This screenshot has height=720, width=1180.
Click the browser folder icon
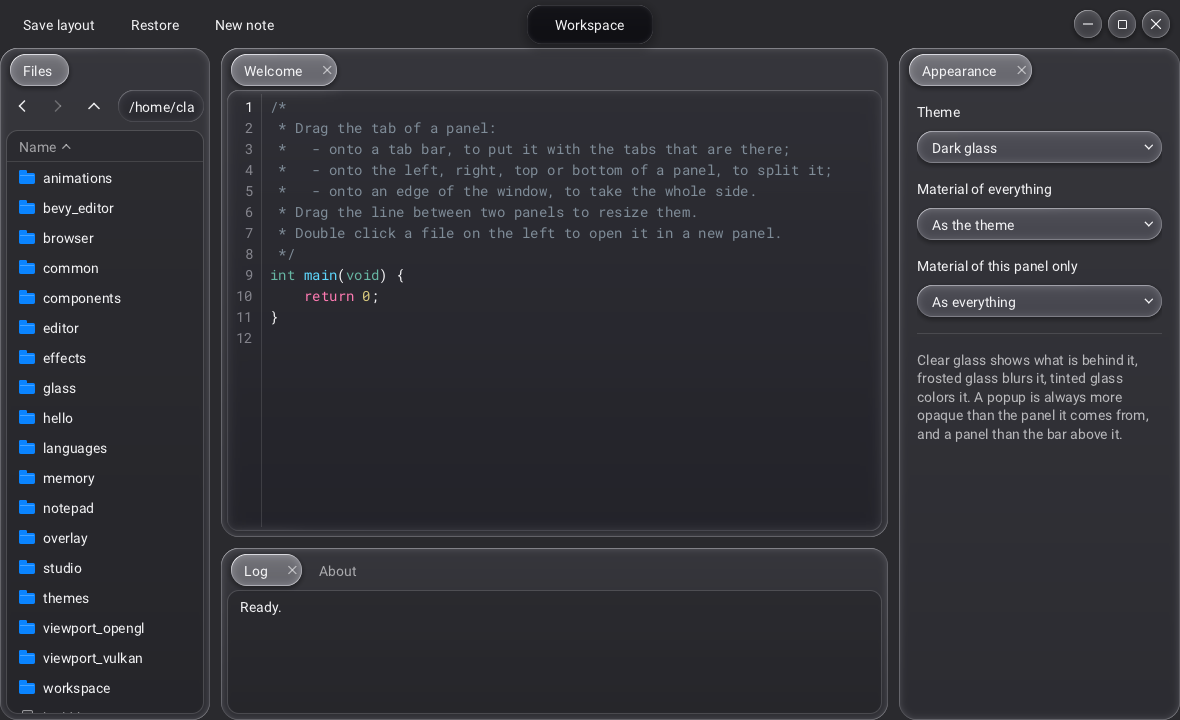pyautogui.click(x=27, y=238)
